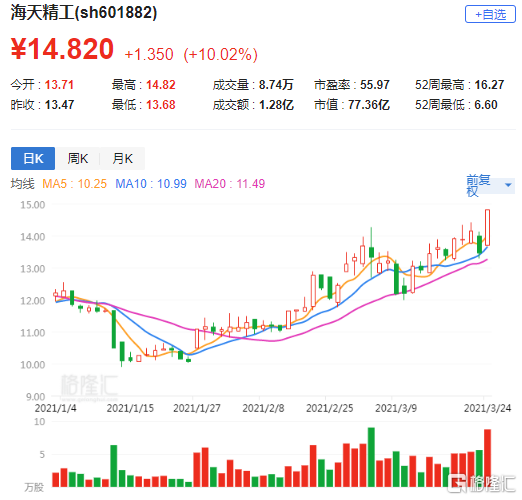This screenshot has width=522, height=500.
Task: Click 最高 value 14.82
Action: (161, 85)
